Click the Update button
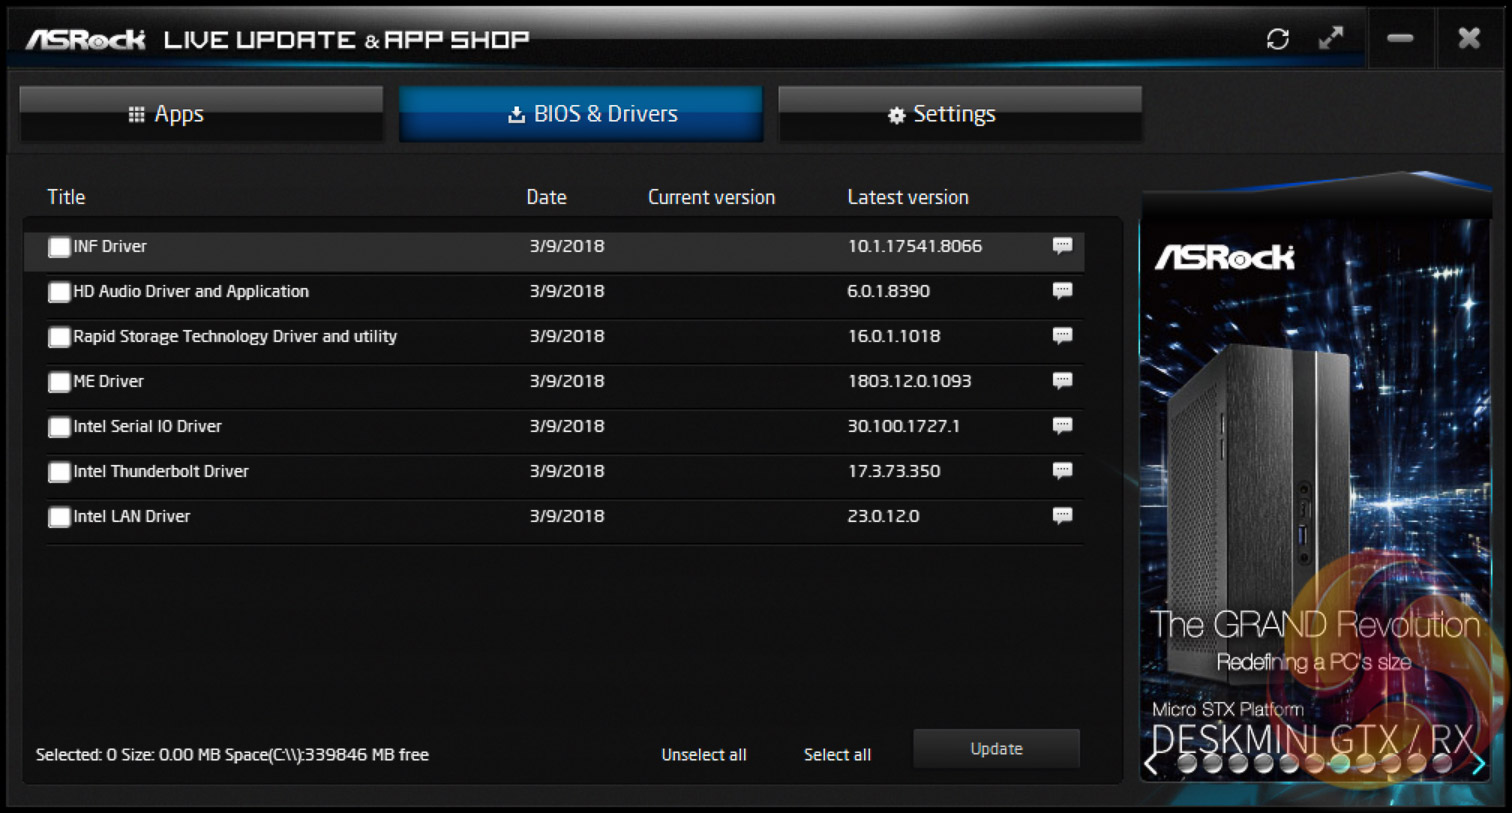 click(x=996, y=749)
